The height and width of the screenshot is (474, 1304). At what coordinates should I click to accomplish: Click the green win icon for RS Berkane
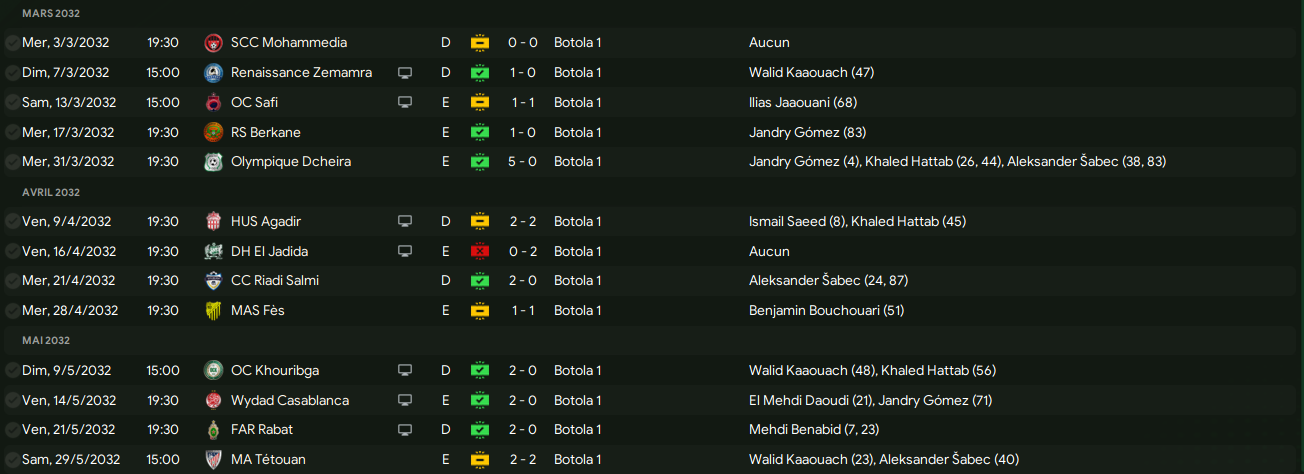point(480,133)
